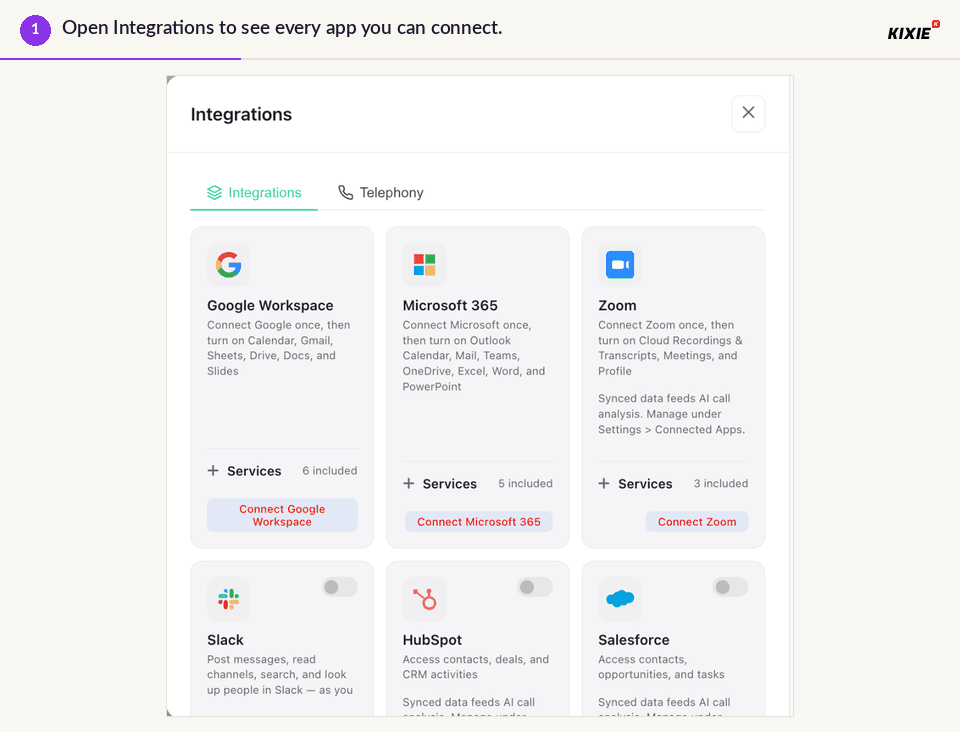Click the Zoom camera logo icon

point(620,265)
